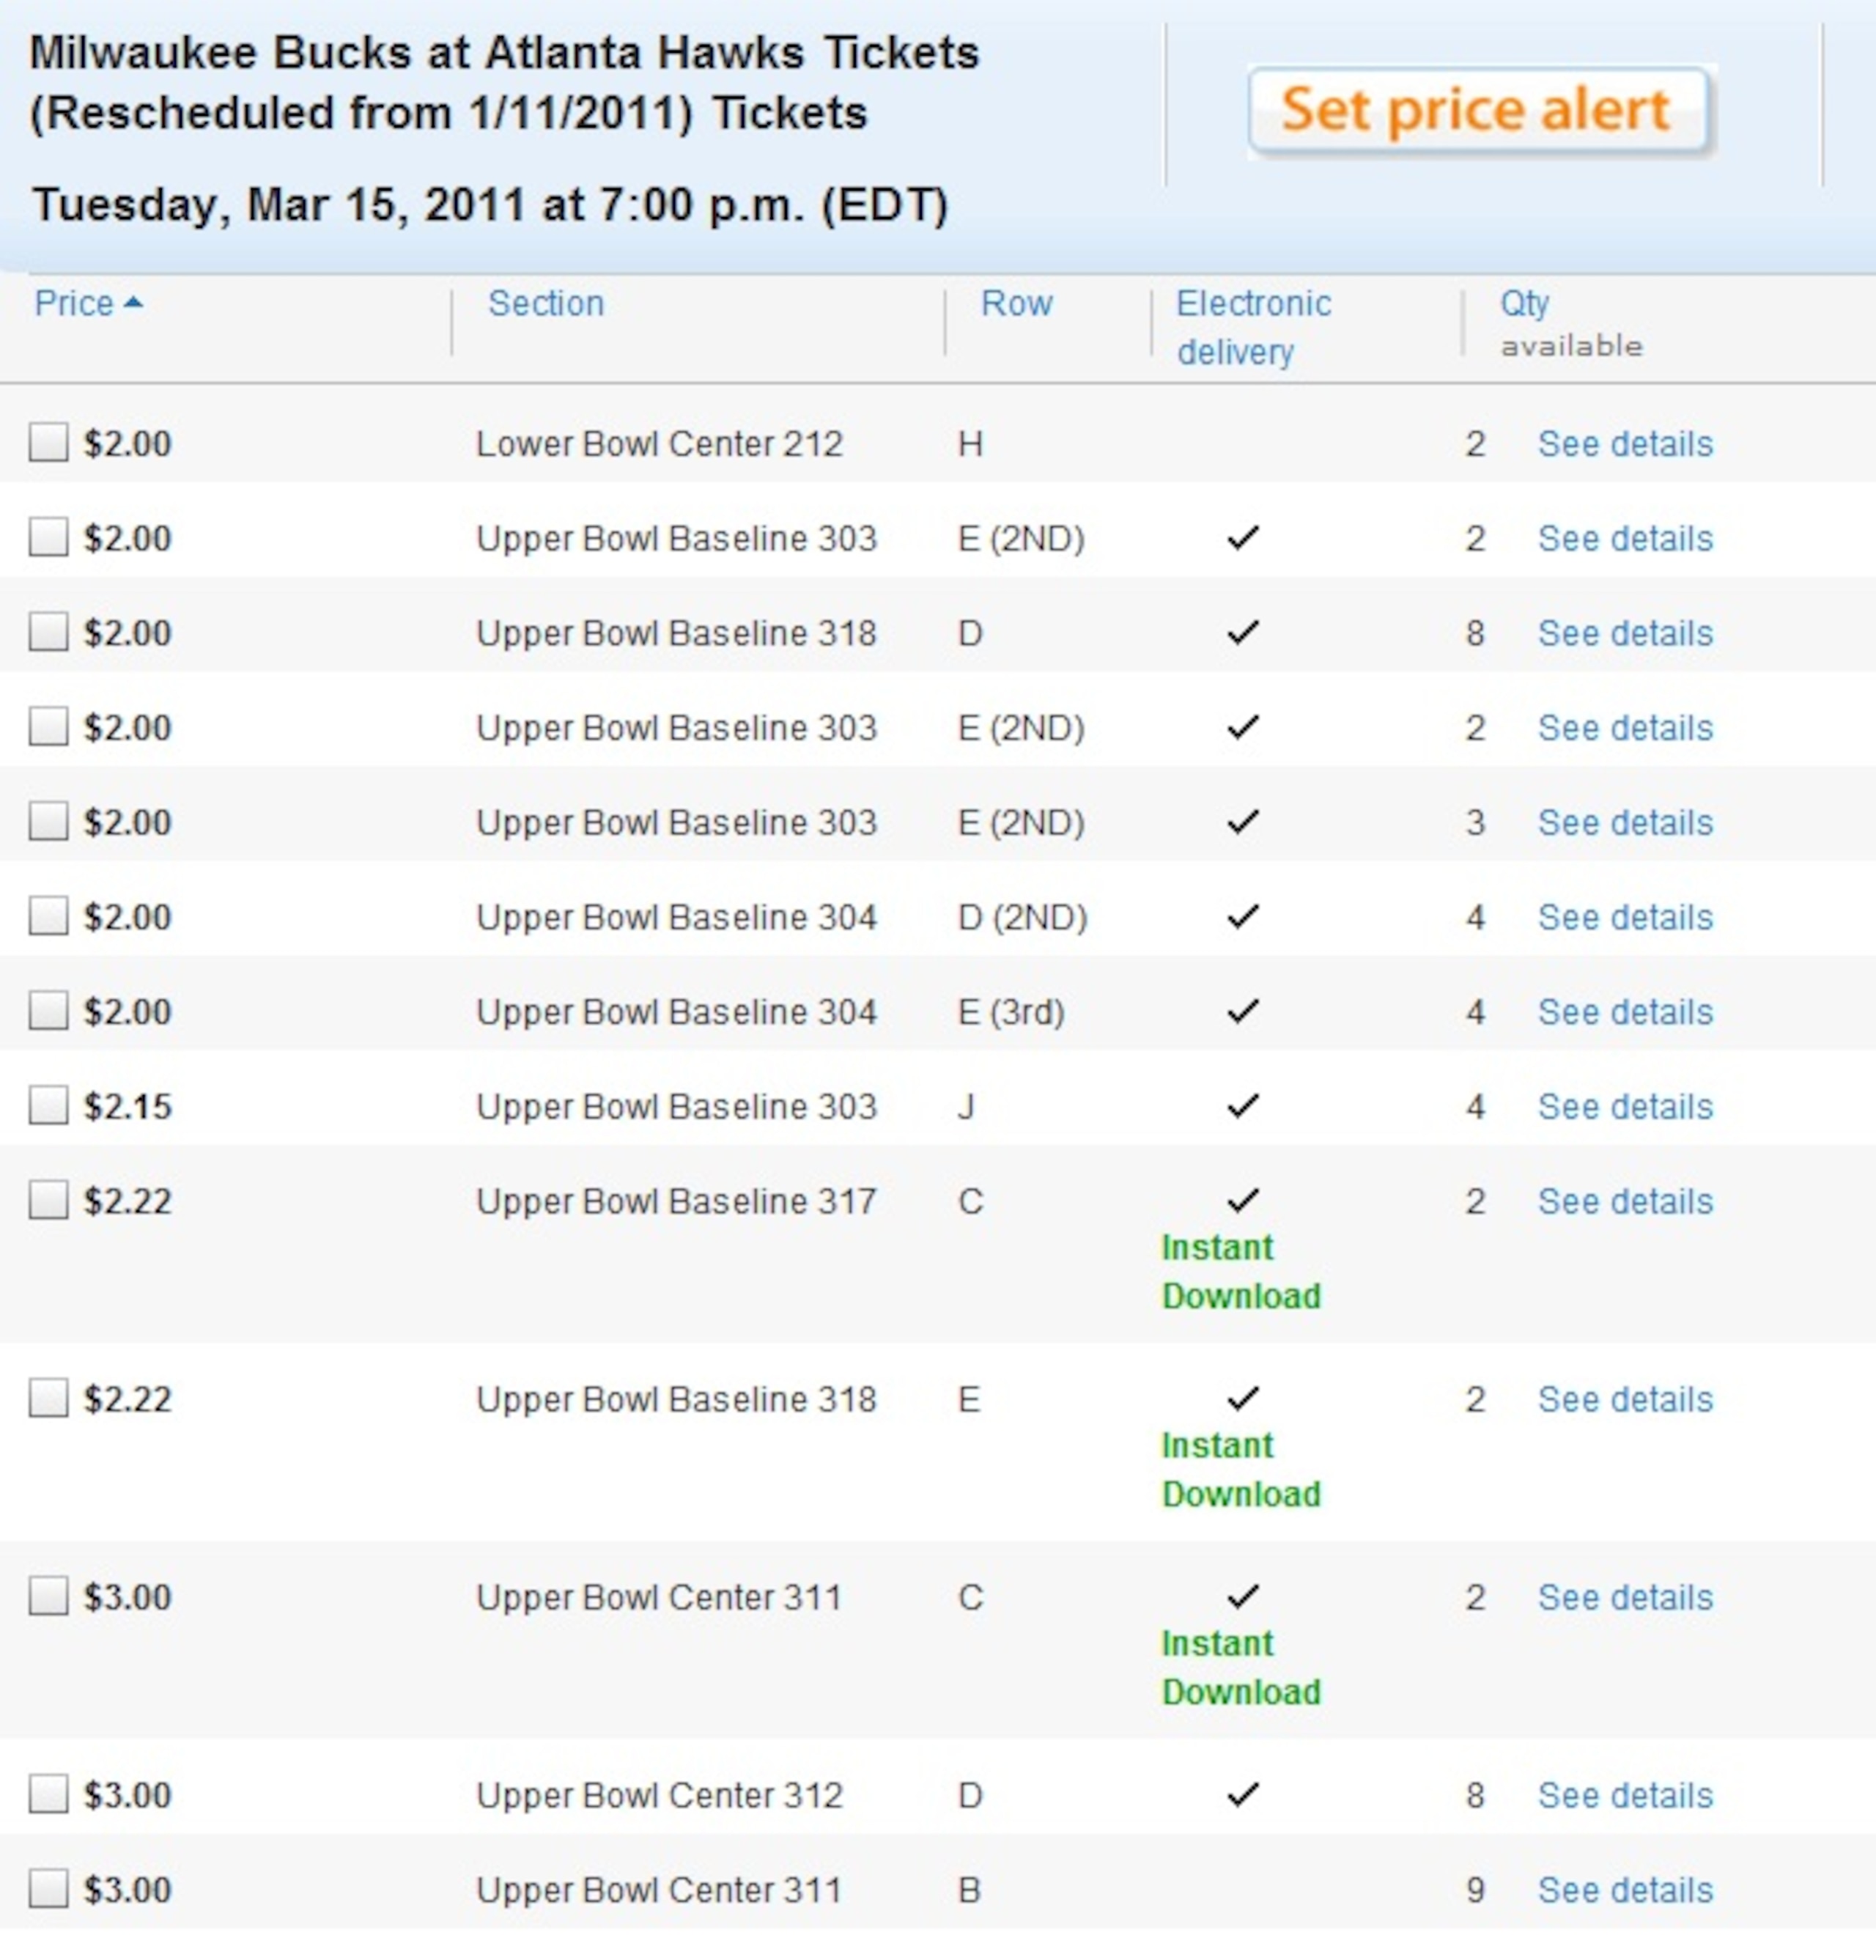The image size is (1876, 1960).
Task: Click Instant Download in the Center 311 row C
Action: 1241,1668
